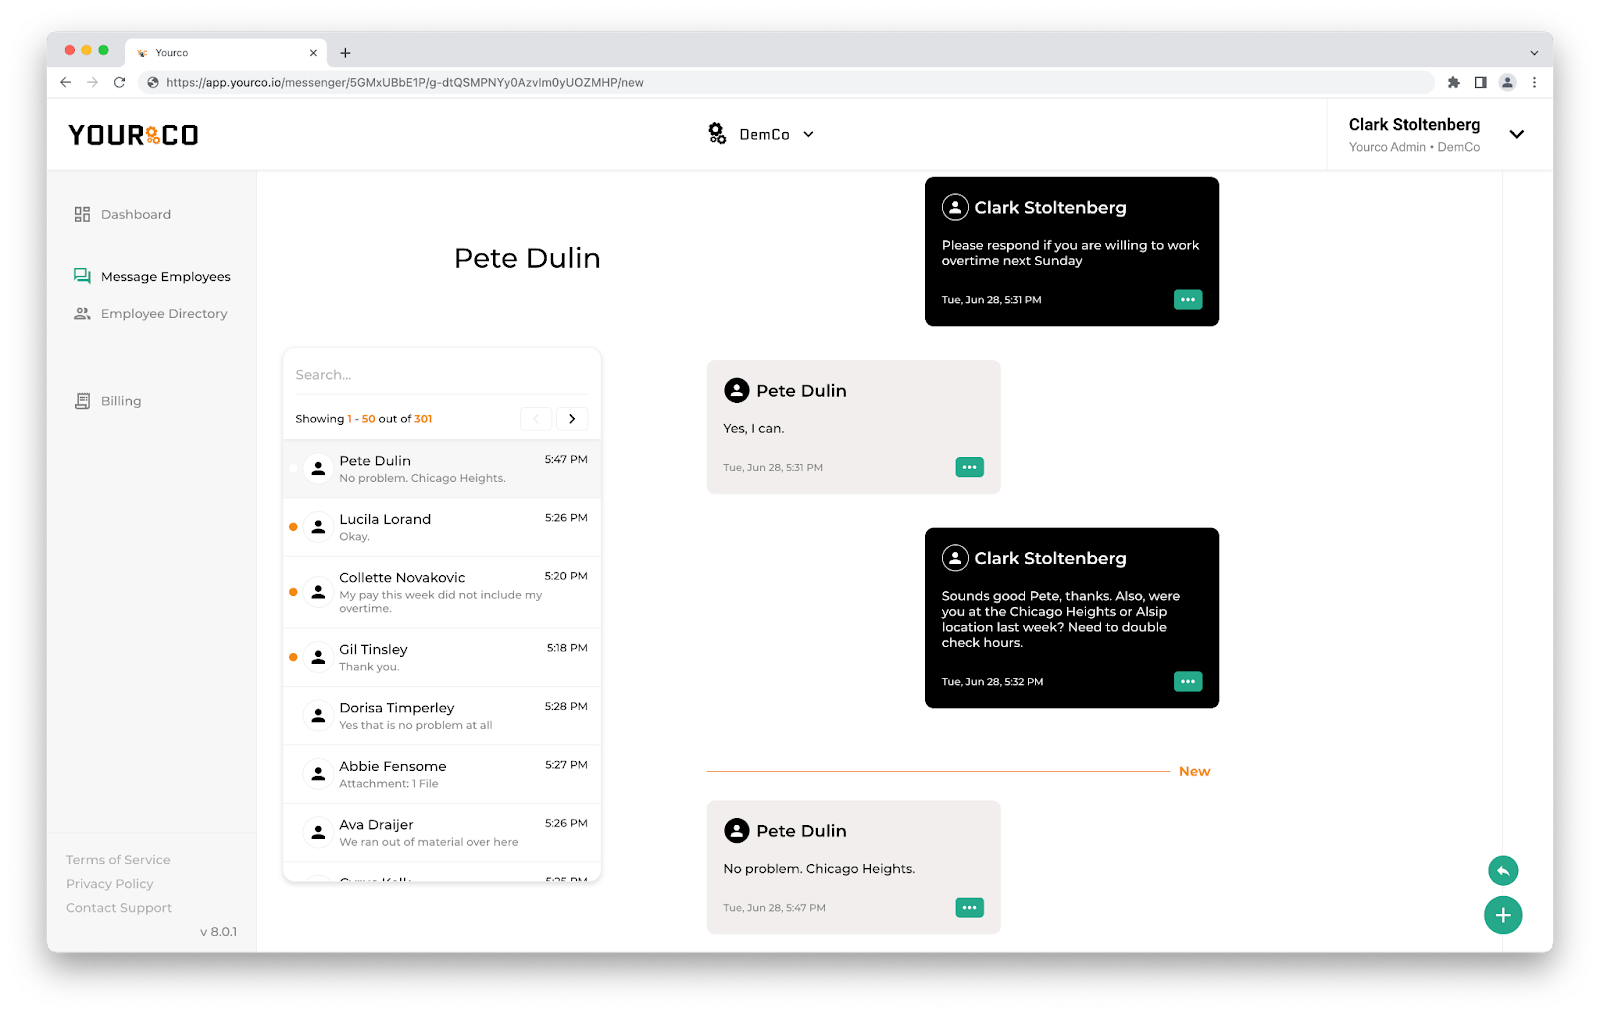
Task: Click the DemCo gears icon
Action: point(717,134)
